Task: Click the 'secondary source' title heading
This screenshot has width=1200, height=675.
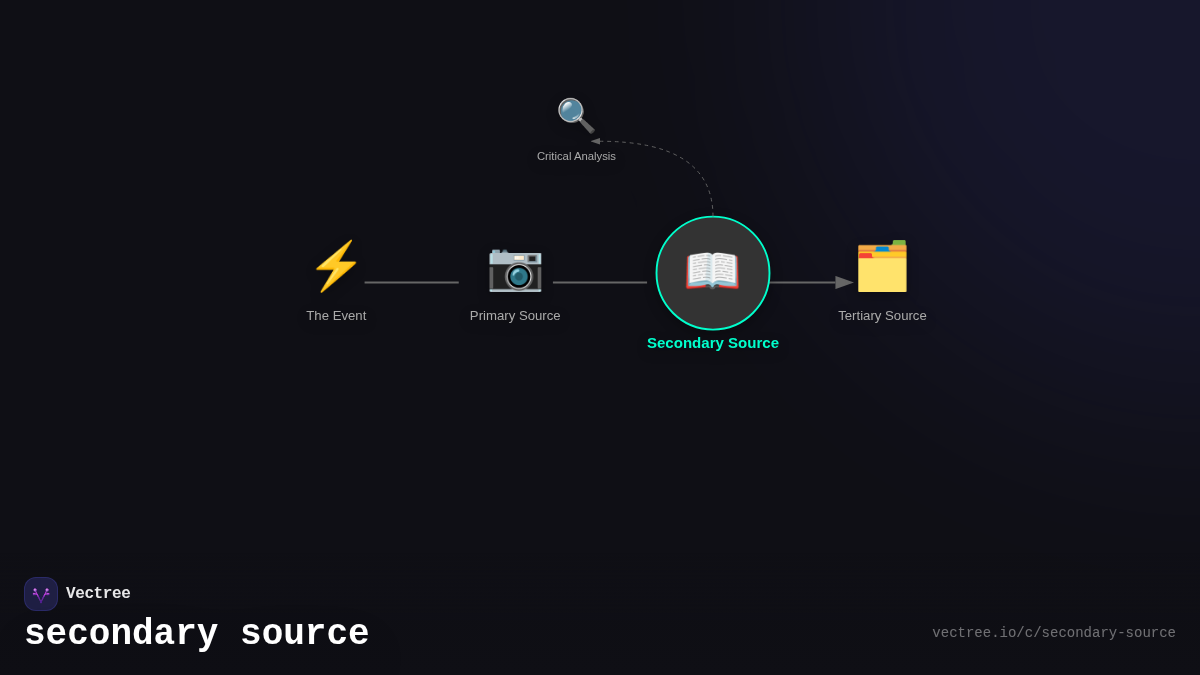Action: 197,632
